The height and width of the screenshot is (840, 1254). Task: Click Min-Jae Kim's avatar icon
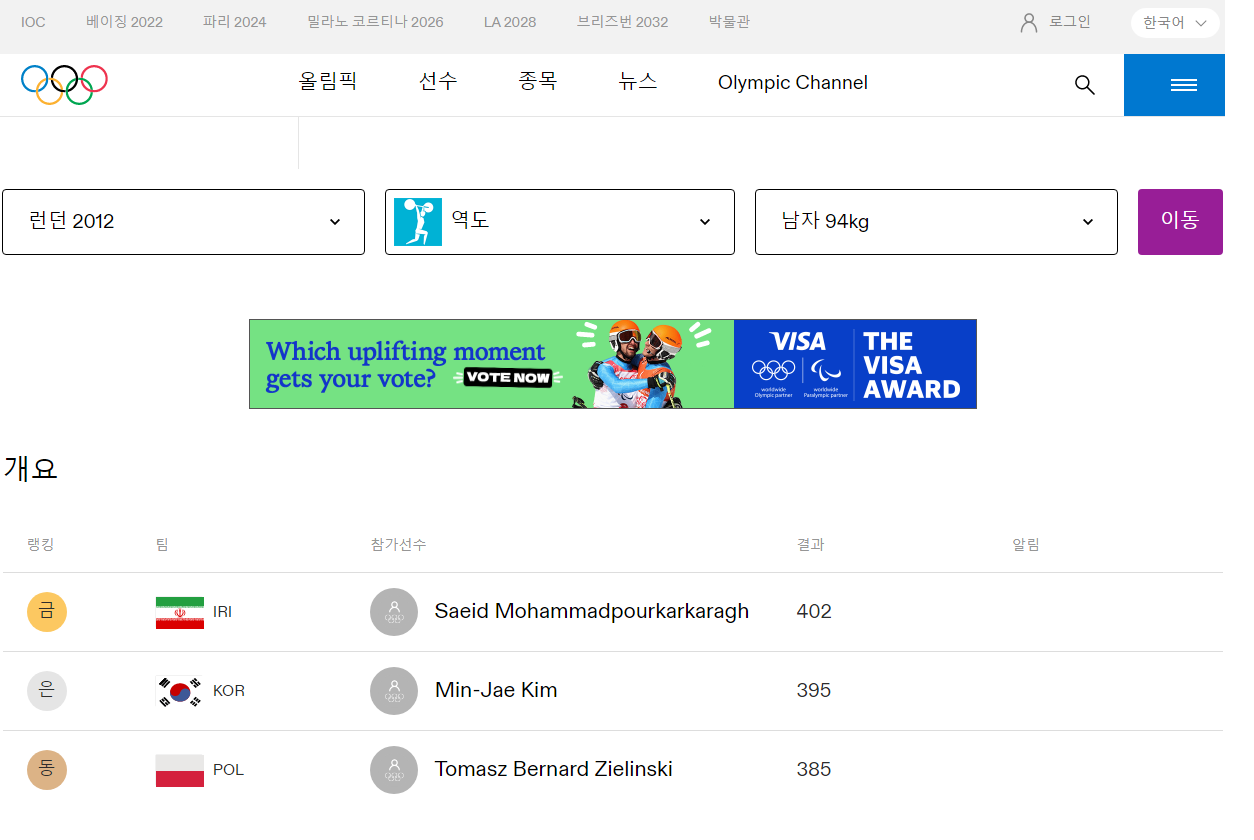click(x=394, y=691)
